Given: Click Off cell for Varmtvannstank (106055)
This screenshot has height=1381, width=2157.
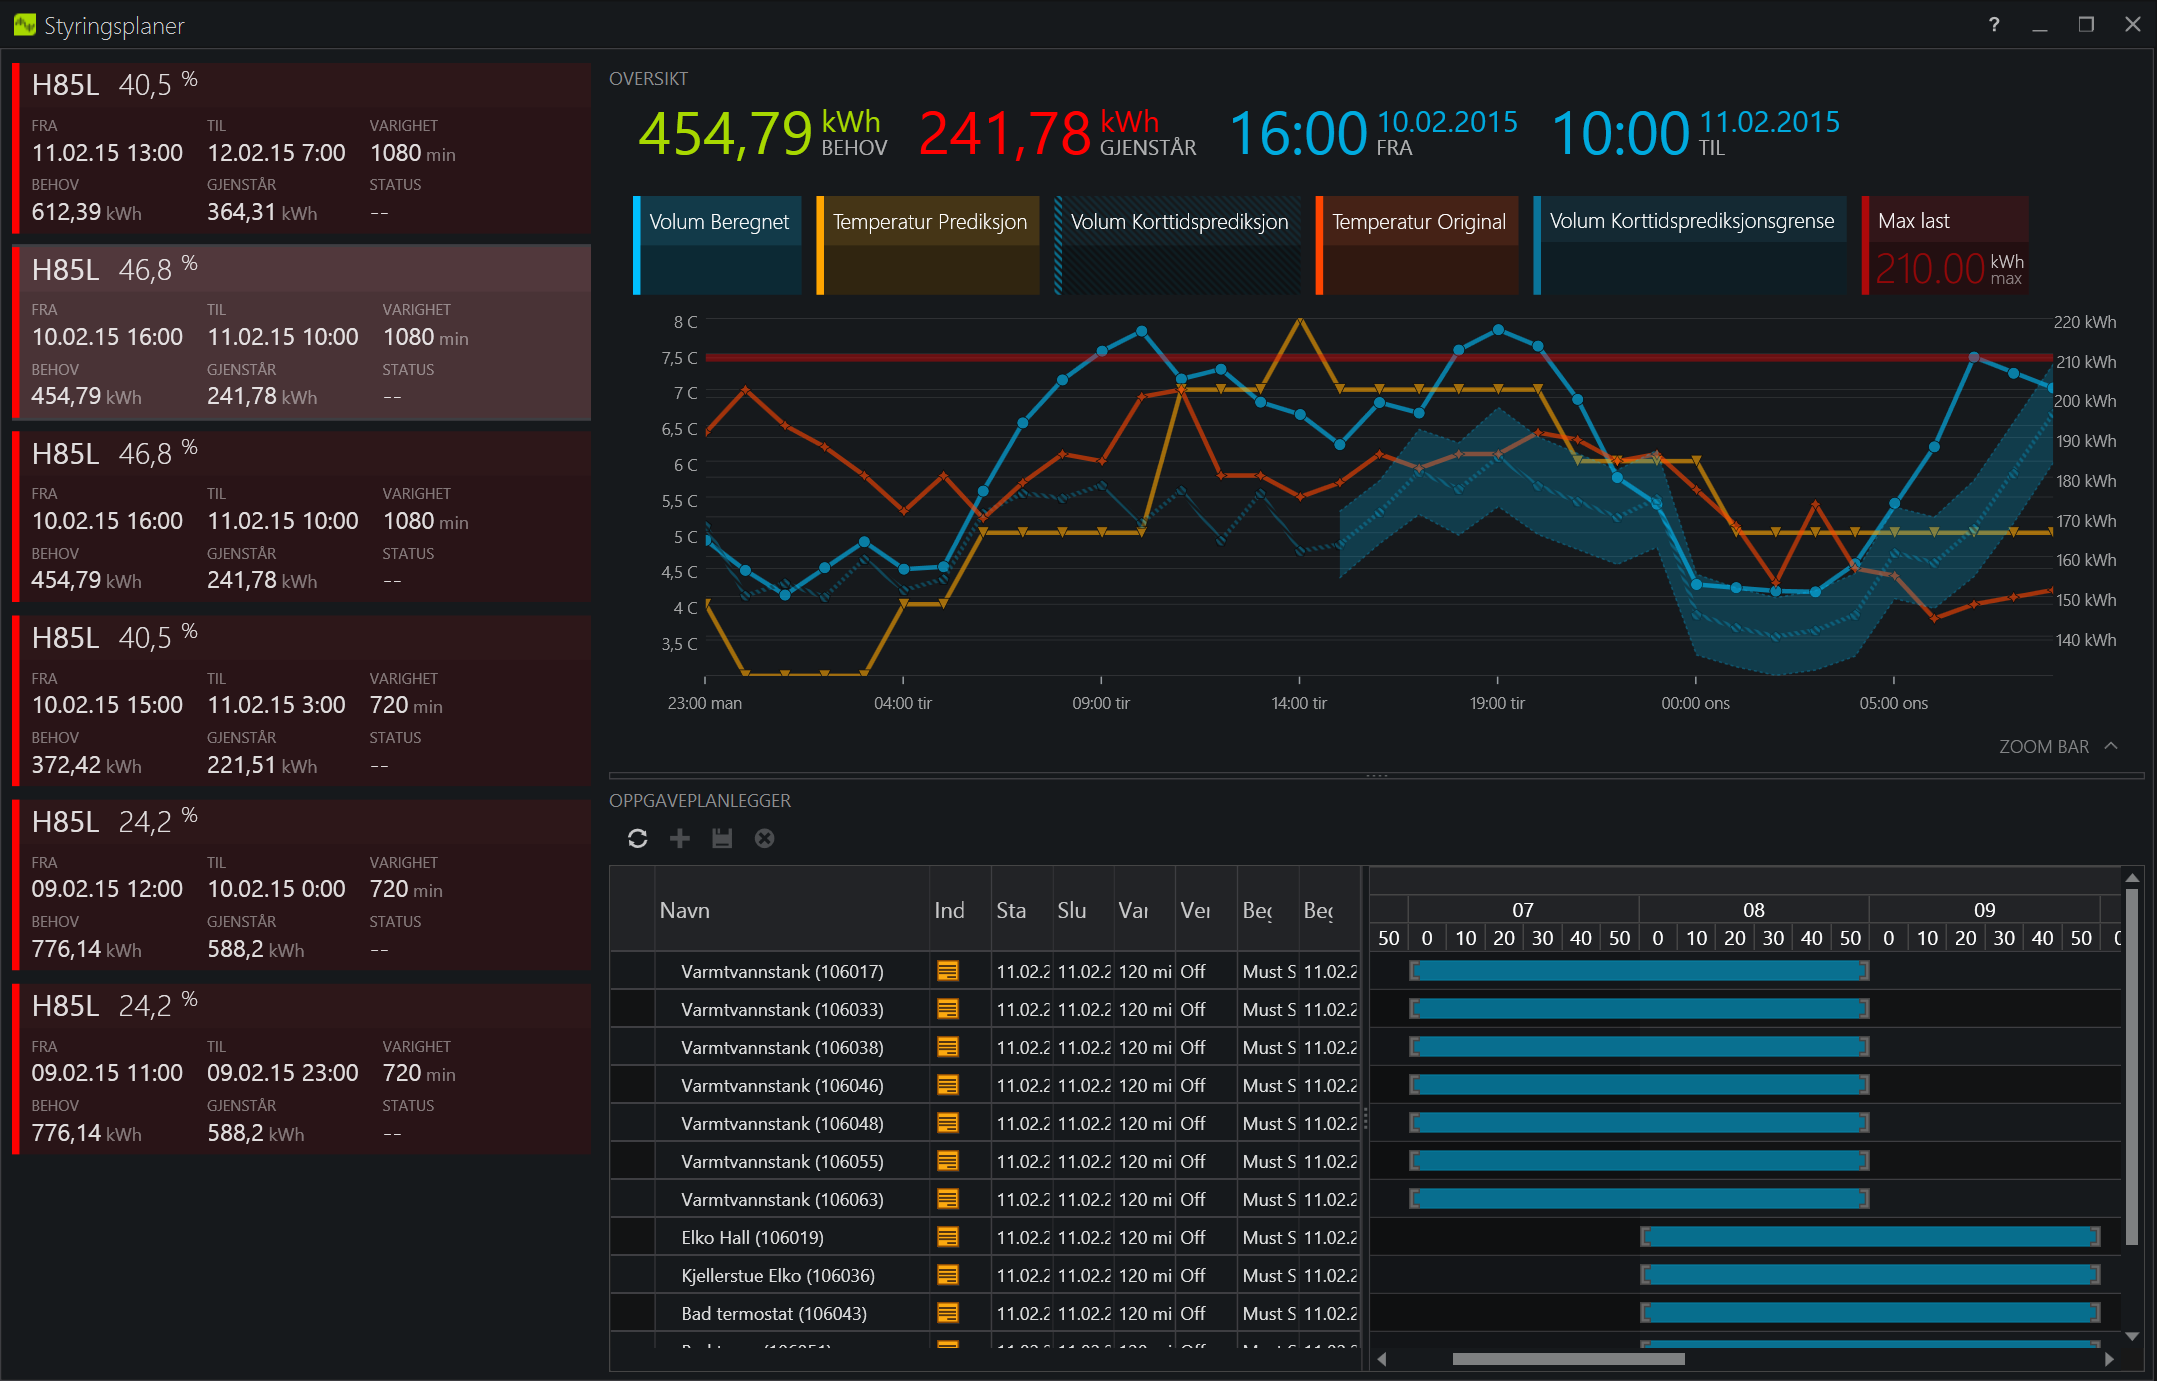Looking at the screenshot, I should (1206, 1161).
